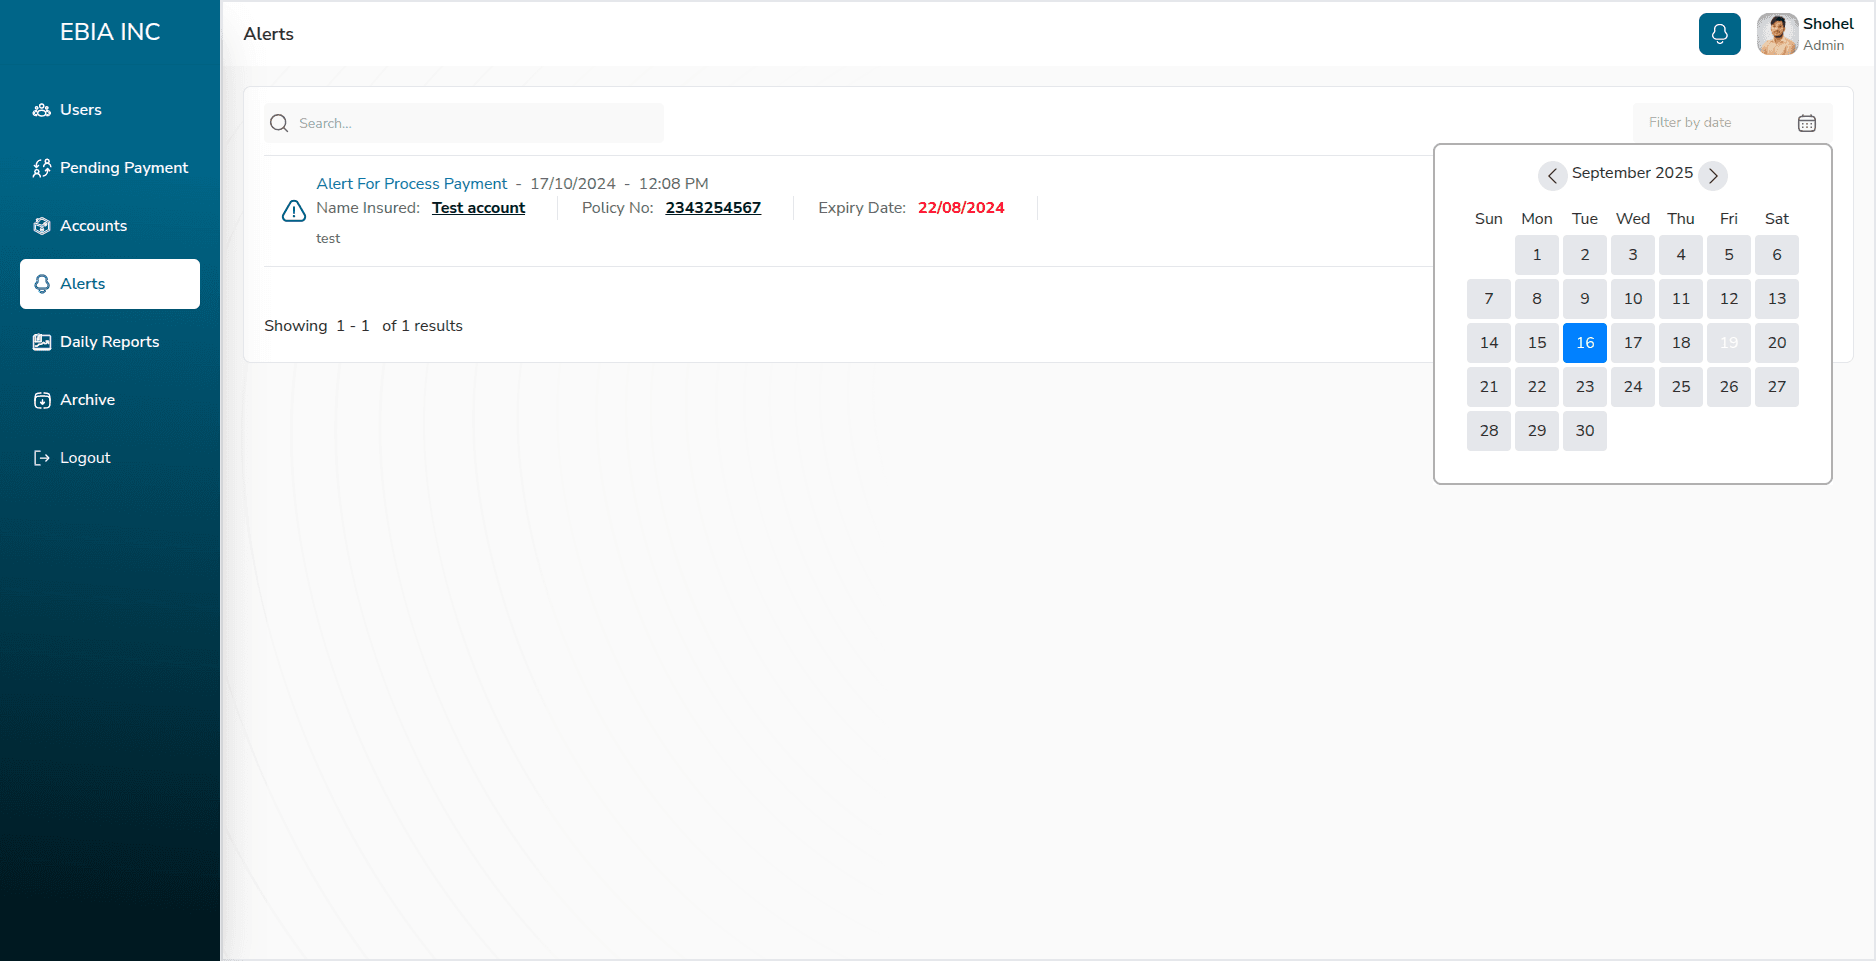This screenshot has width=1876, height=961.
Task: Select date 28 in calendar
Action: 1489,431
